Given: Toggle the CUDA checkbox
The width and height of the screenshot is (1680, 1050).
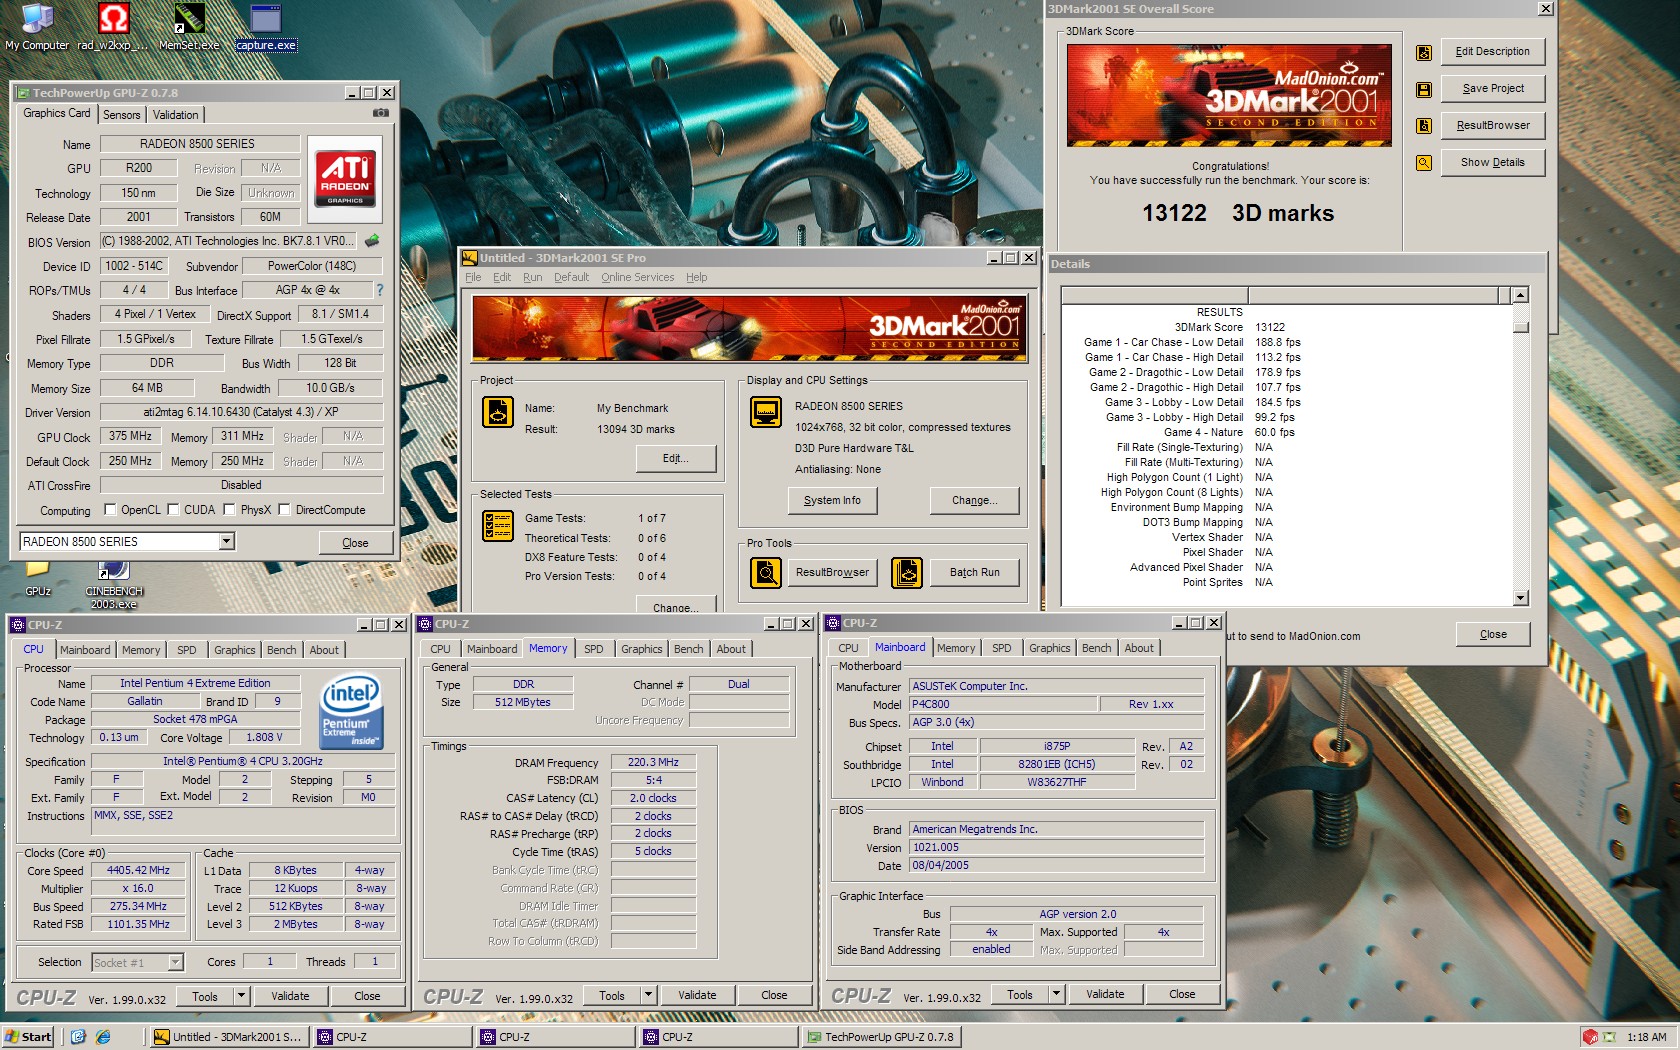Looking at the screenshot, I should 173,509.
